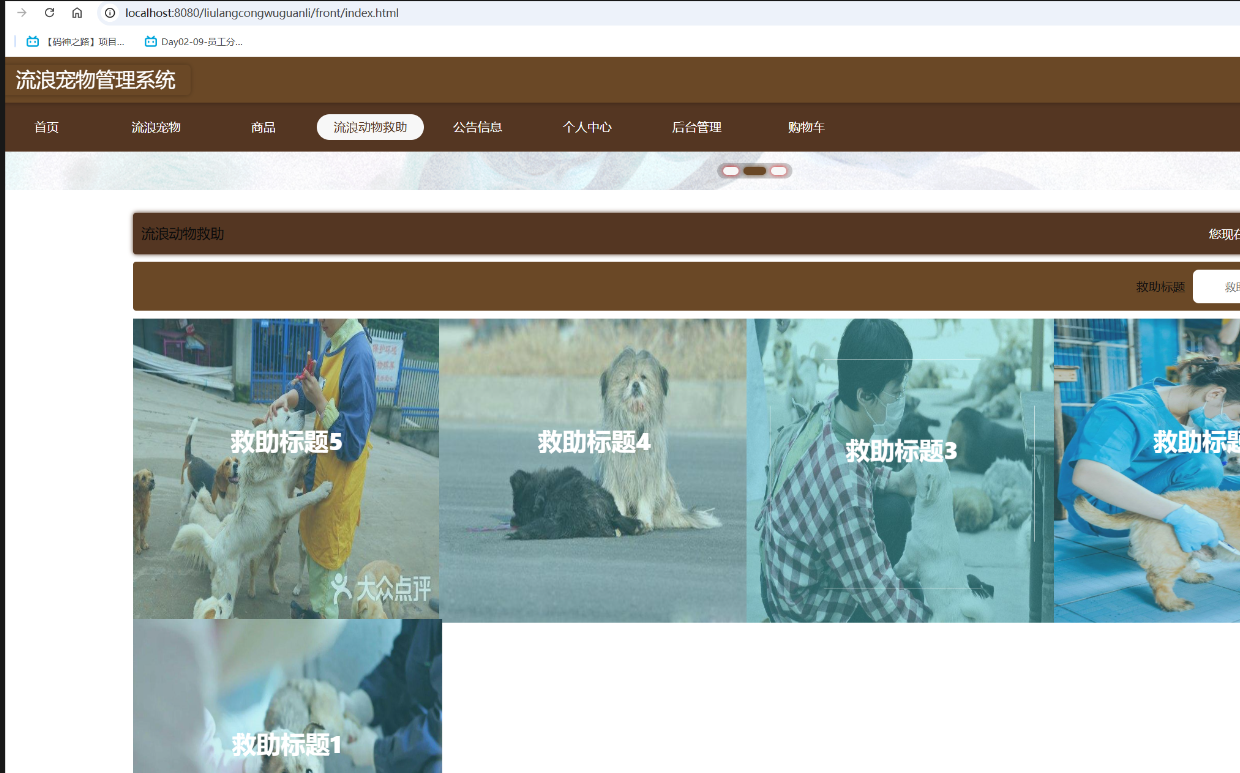Open the 首页 menu item
This screenshot has height=773, width=1240.
pyautogui.click(x=47, y=127)
